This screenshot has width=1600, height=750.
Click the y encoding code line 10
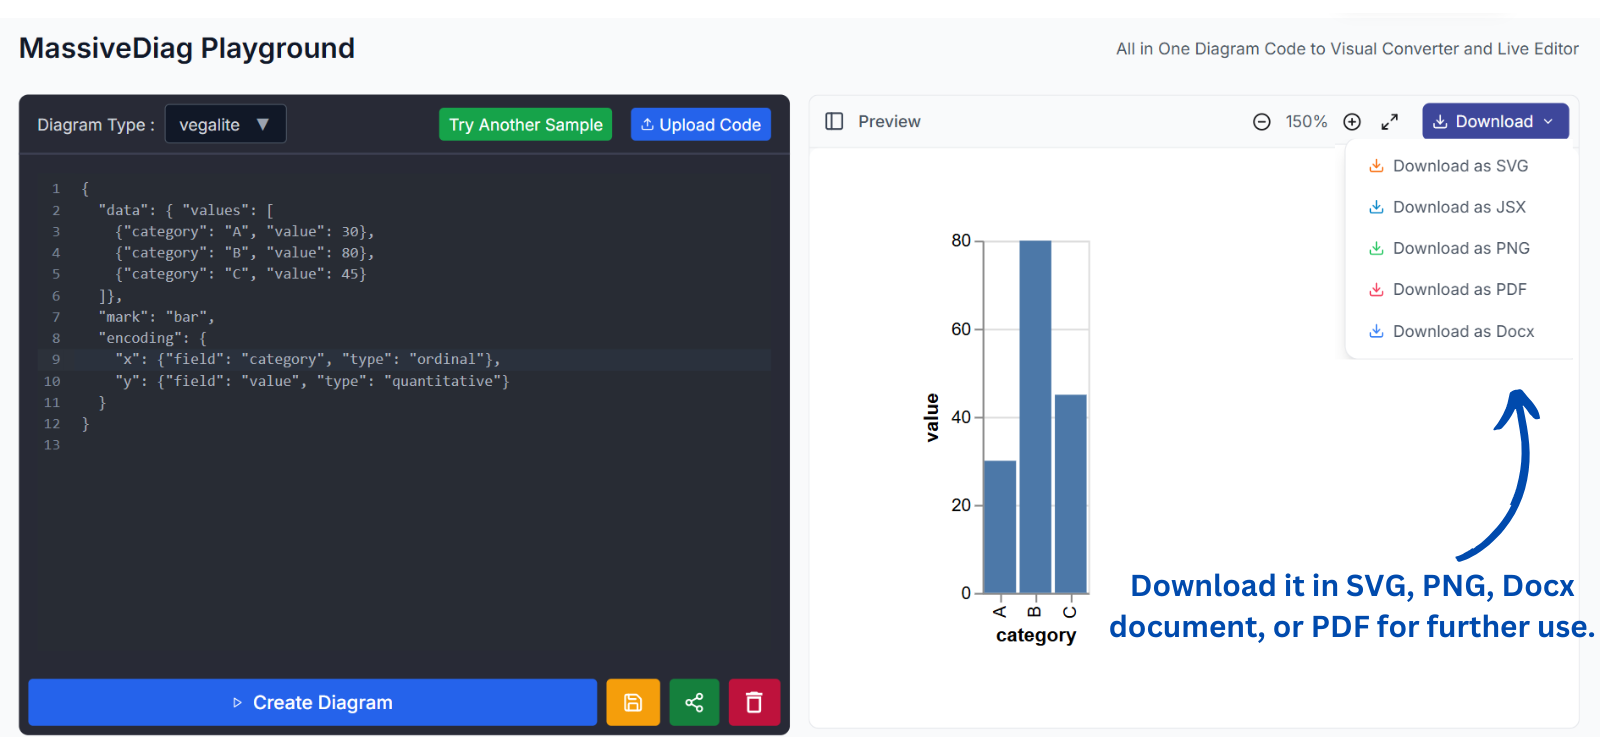312,381
